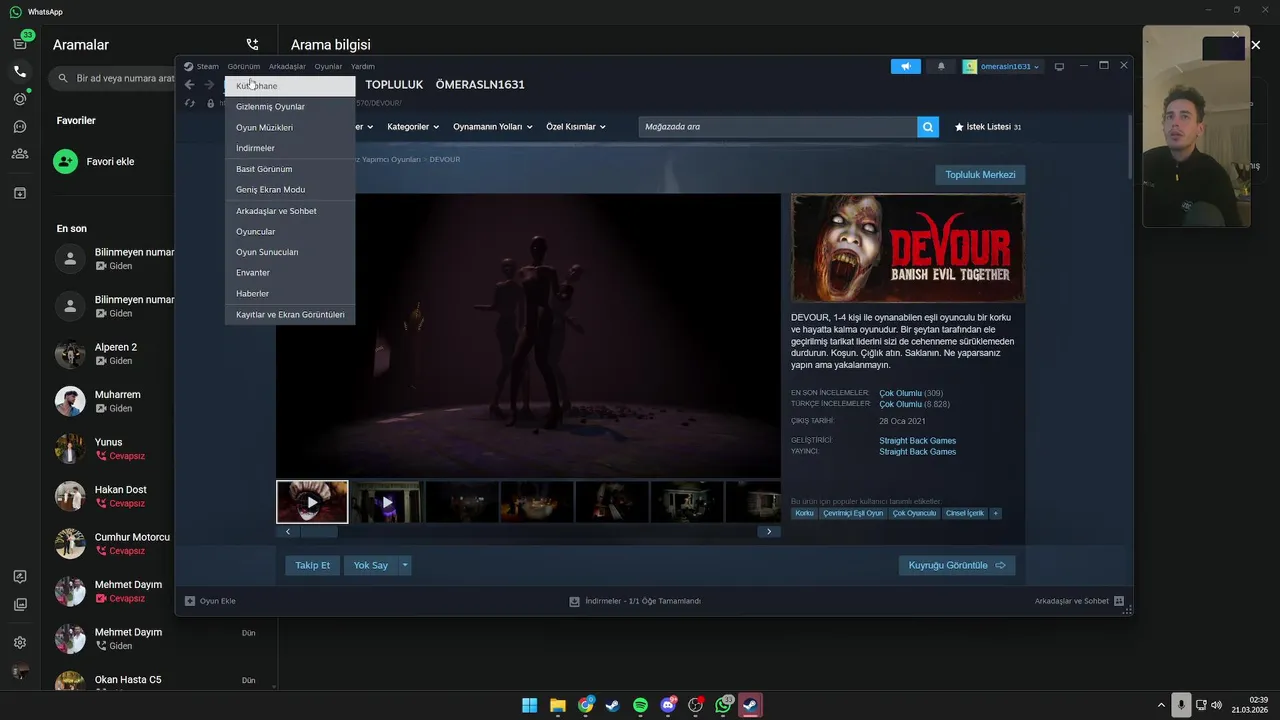The height and width of the screenshot is (720, 1280).
Task: Switch Steam to Big Picture monitor icon
Action: pos(1060,67)
